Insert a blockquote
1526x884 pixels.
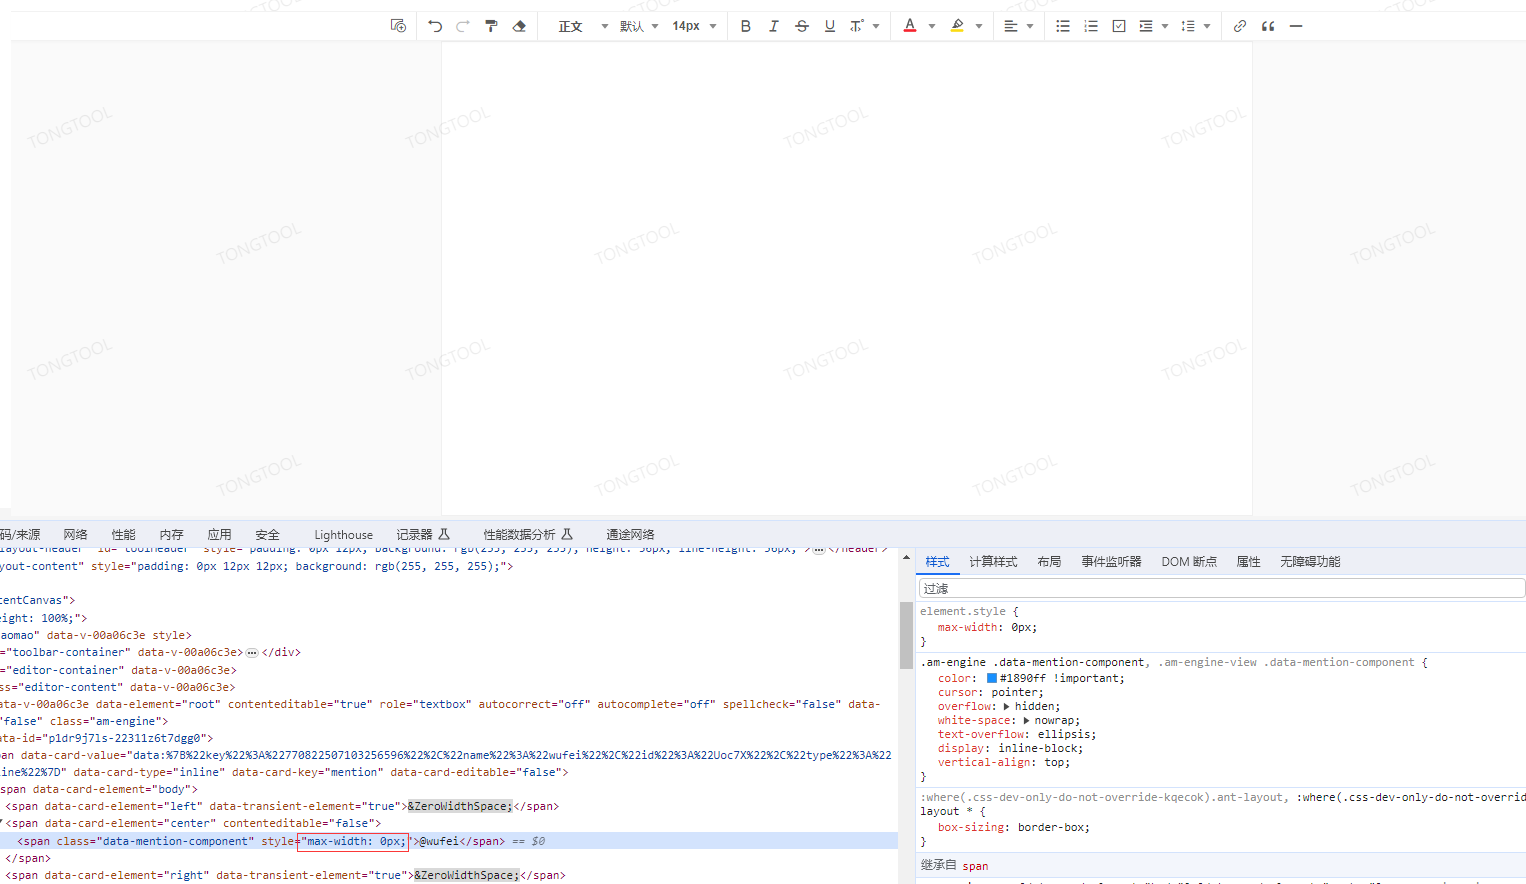1267,26
